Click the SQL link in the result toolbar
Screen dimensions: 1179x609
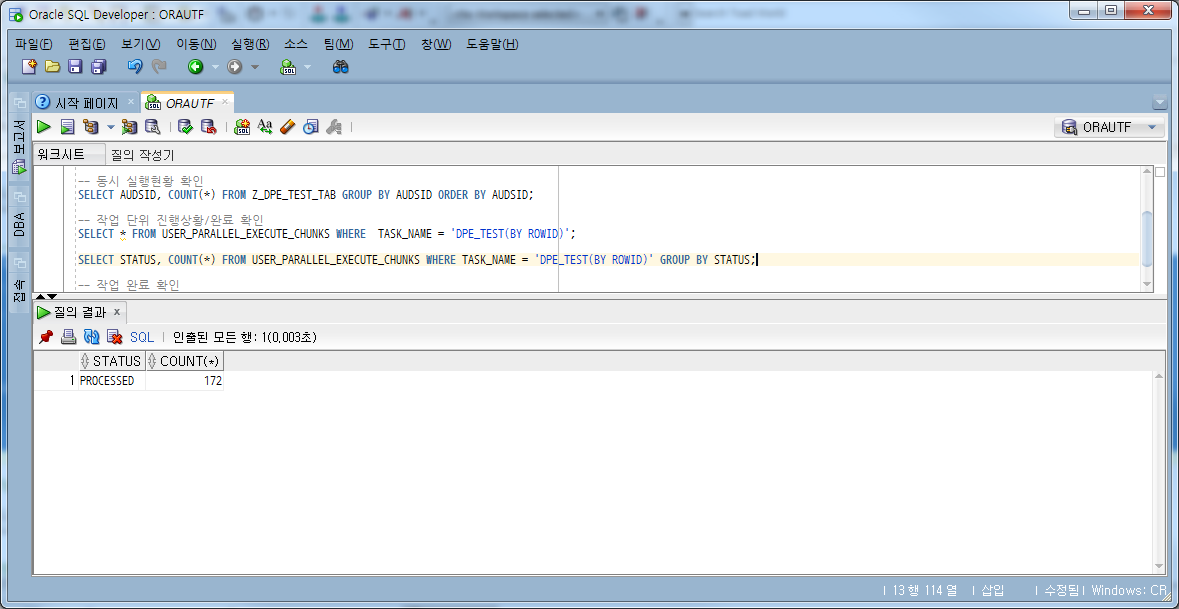pos(141,338)
